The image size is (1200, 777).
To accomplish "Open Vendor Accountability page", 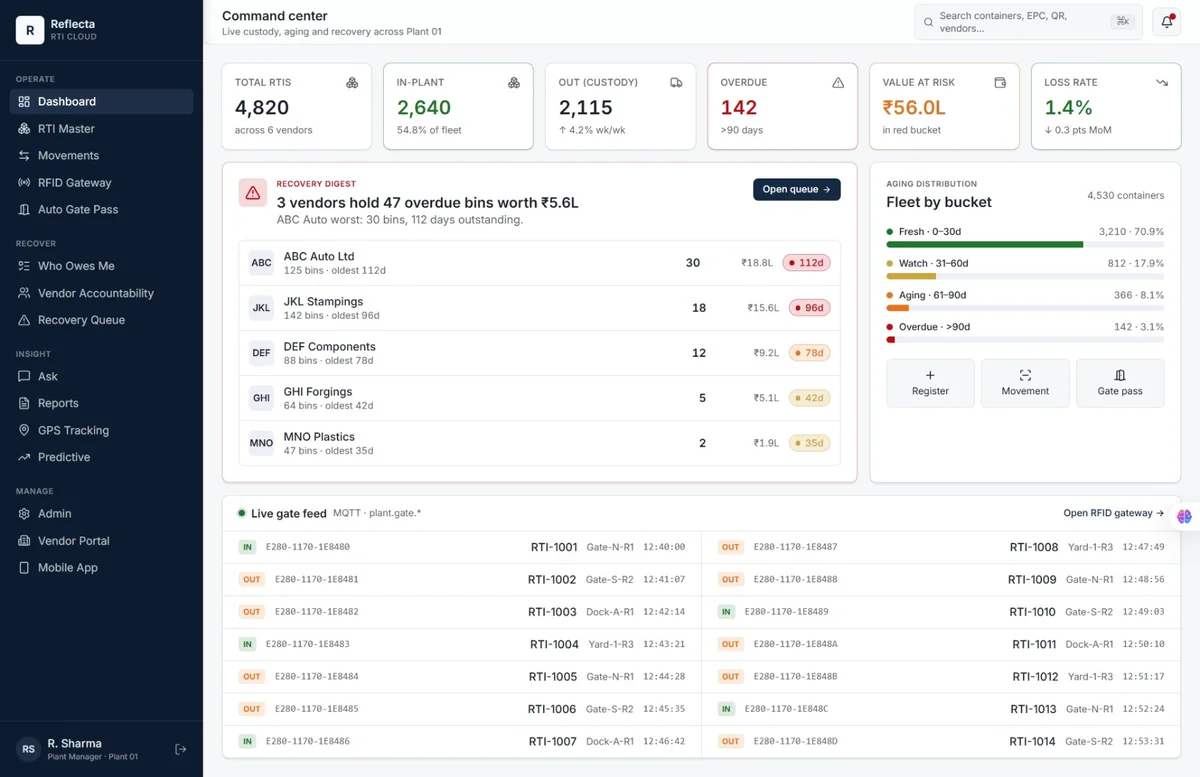I will [x=101, y=293].
